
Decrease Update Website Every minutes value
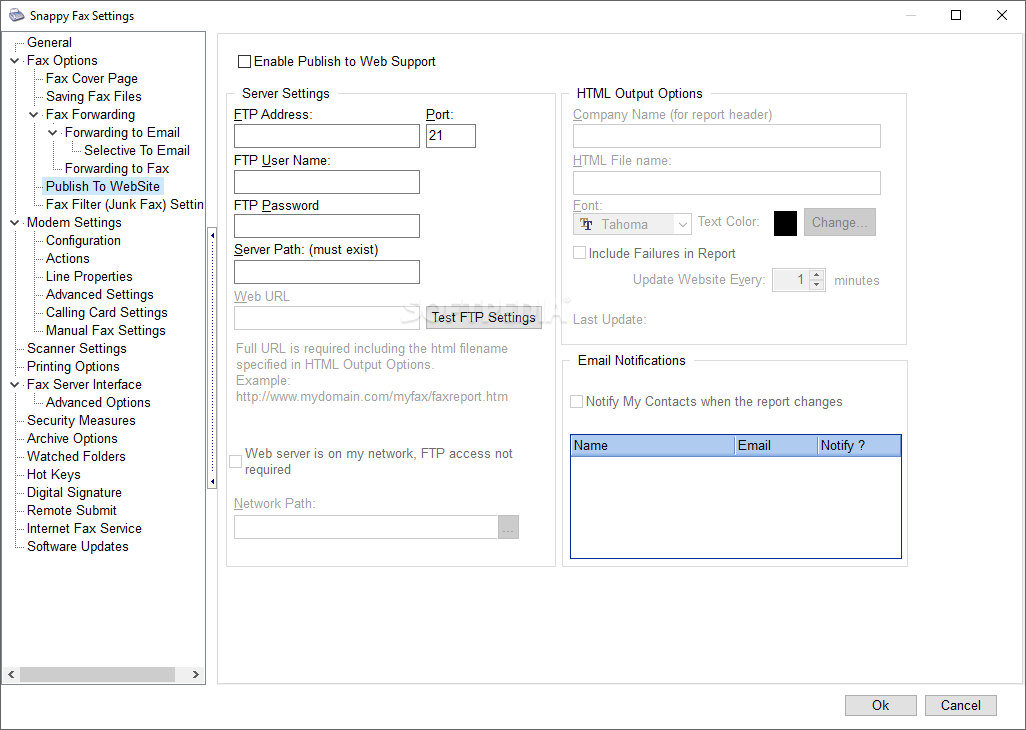[817, 285]
